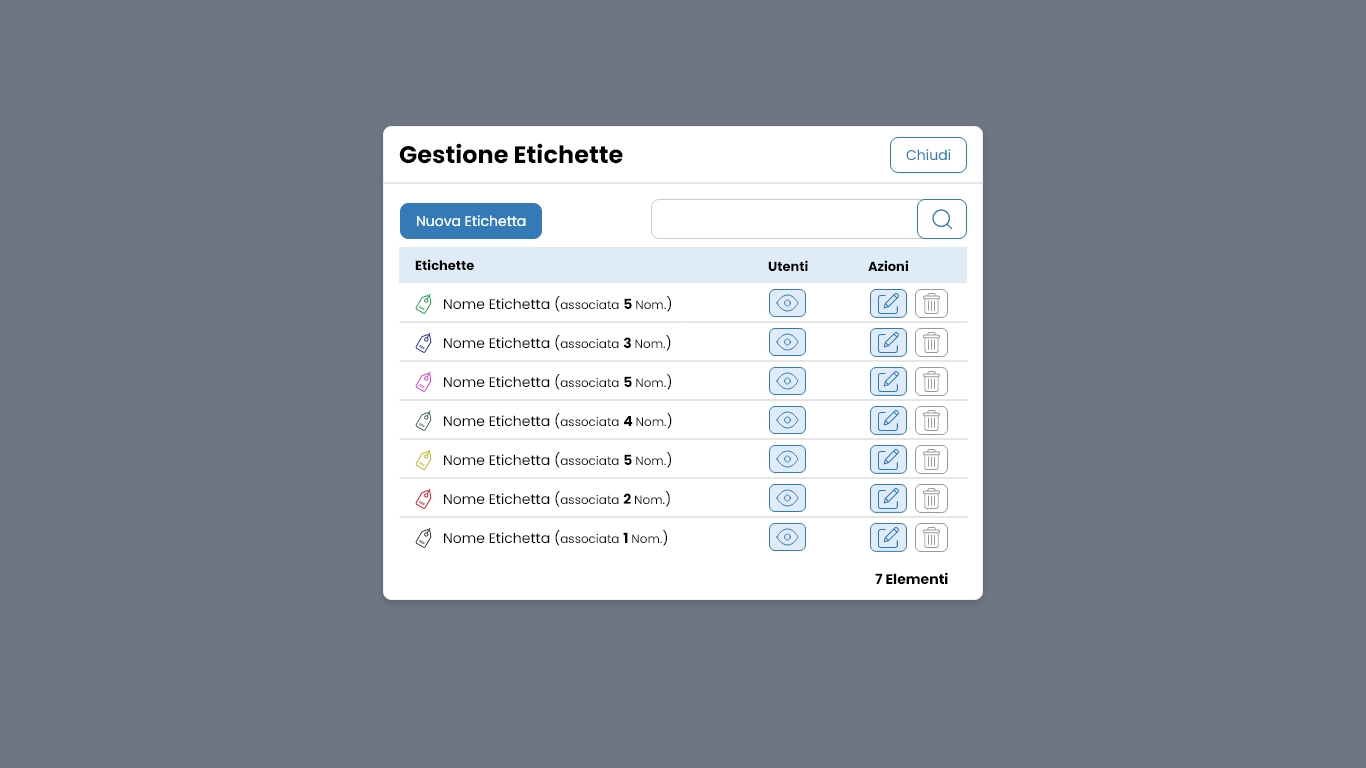Click the search magnifier icon
The width and height of the screenshot is (1366, 768).
tap(941, 219)
